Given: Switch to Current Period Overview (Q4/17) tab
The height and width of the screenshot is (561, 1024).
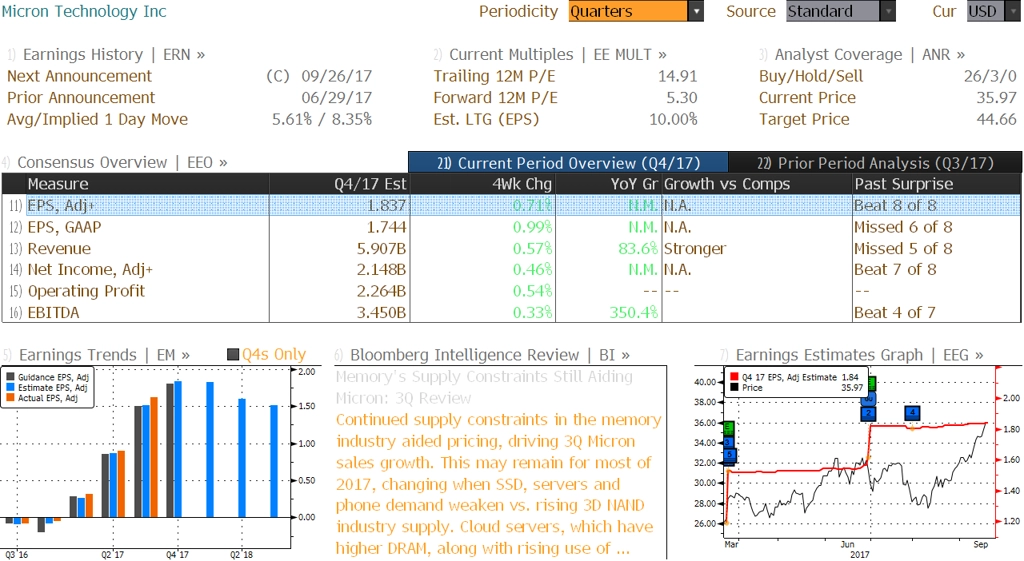Looking at the screenshot, I should coord(568,163).
